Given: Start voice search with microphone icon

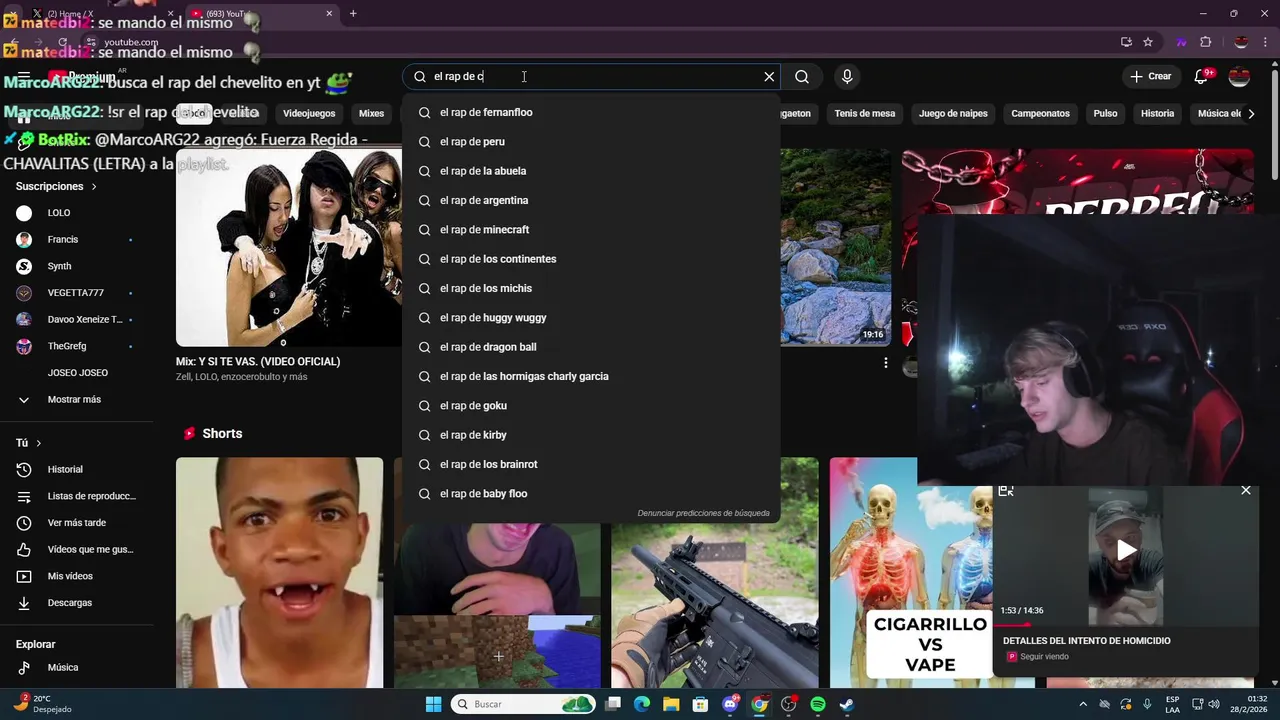Looking at the screenshot, I should coord(847,77).
